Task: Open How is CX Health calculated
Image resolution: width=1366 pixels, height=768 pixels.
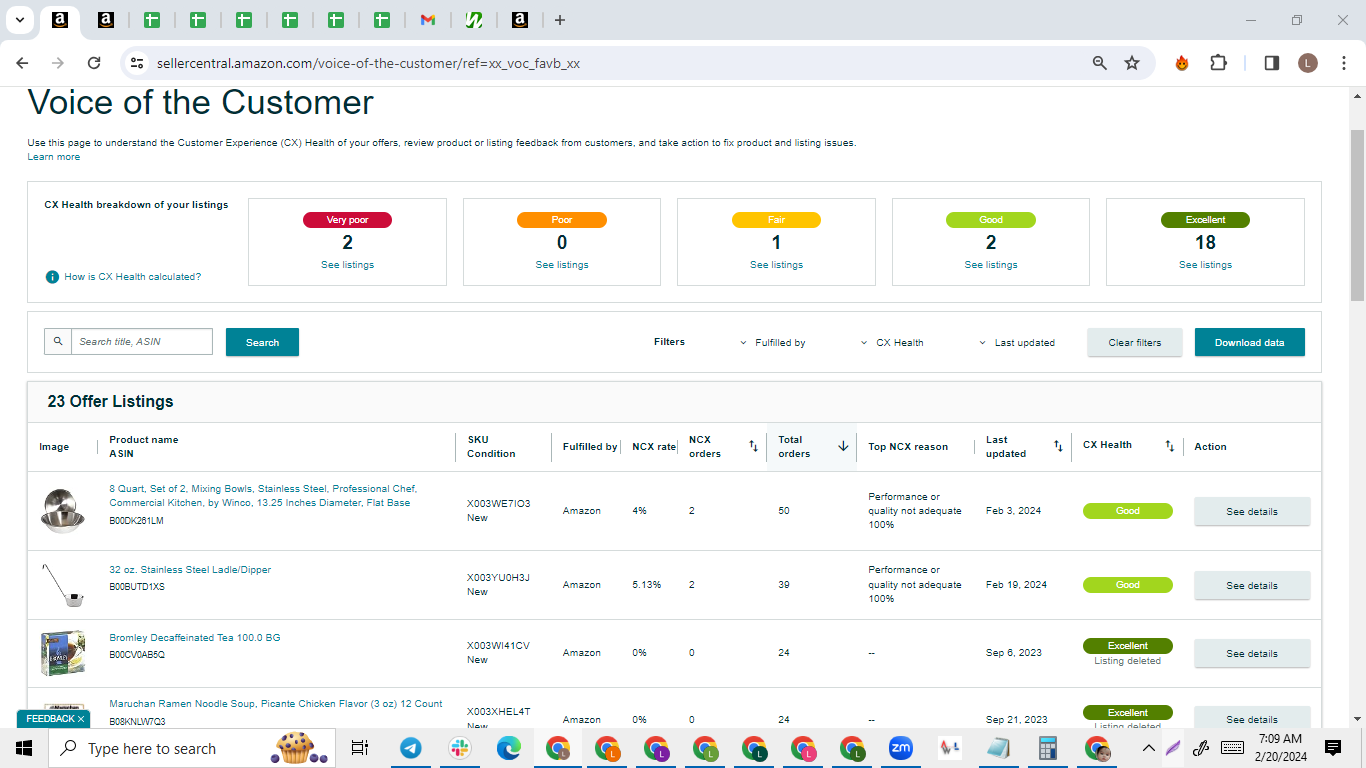Action: coord(132,277)
